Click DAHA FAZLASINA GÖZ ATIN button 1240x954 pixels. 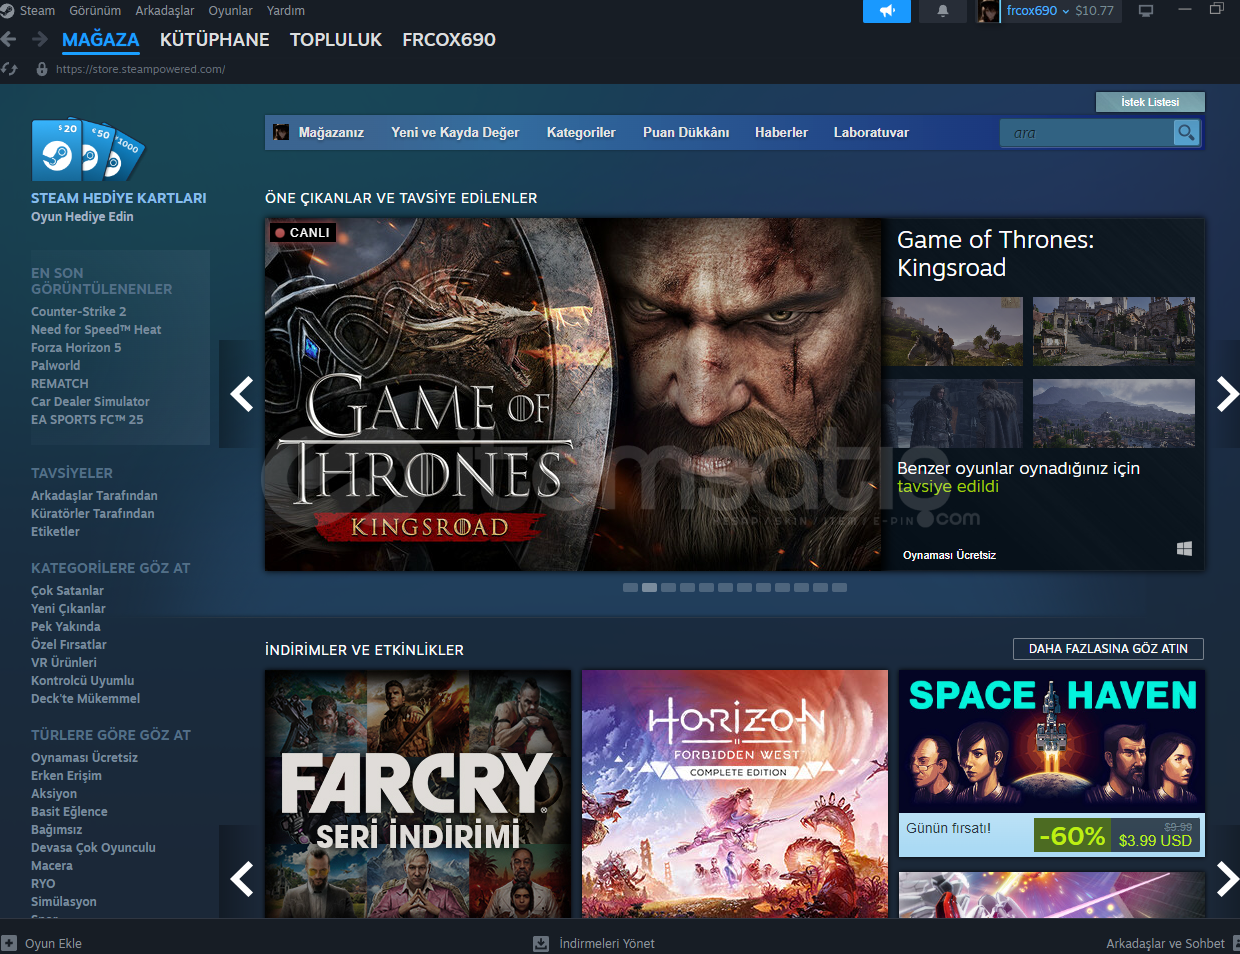tap(1108, 649)
